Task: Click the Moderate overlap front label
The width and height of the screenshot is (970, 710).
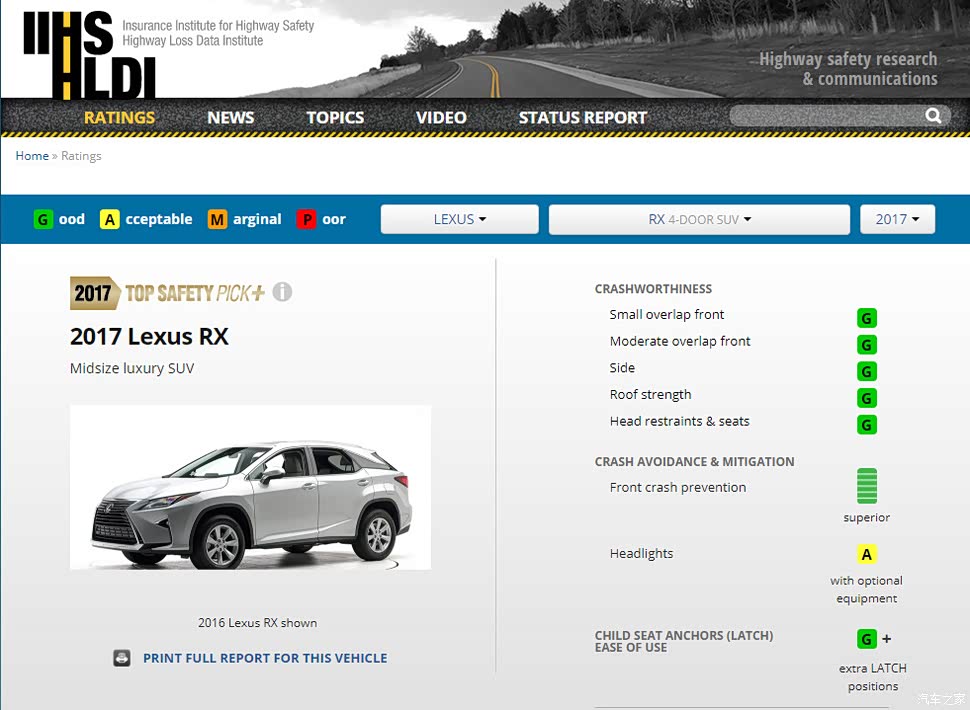Action: [680, 341]
